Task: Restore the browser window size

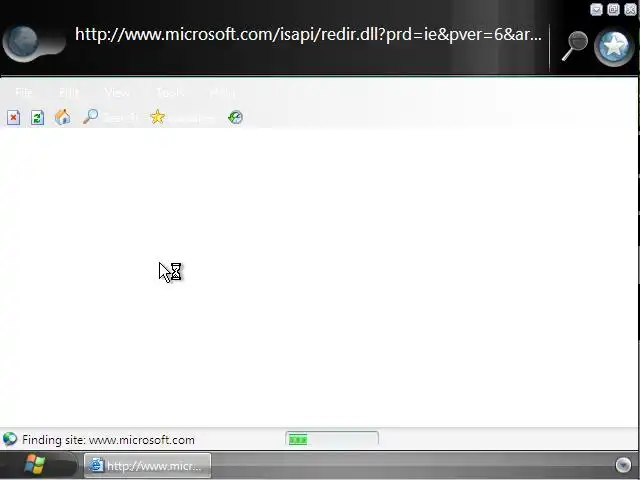Action: coord(613,9)
